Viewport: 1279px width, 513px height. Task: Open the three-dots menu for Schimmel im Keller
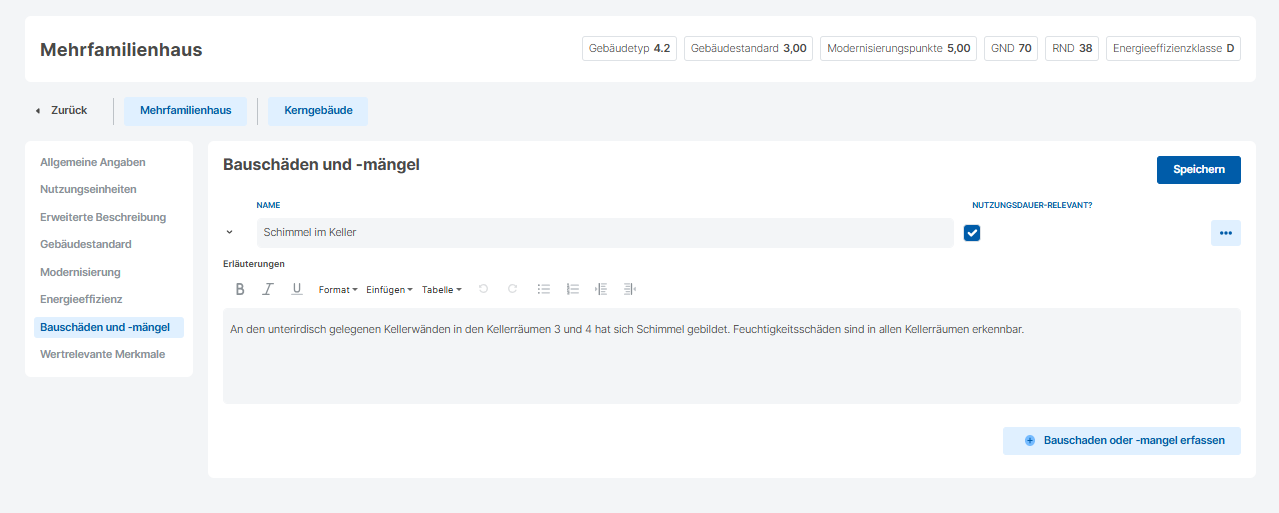[1226, 233]
